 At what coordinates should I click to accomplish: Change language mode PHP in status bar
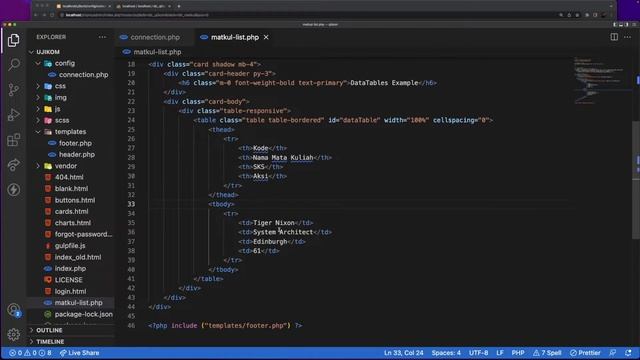pos(518,353)
